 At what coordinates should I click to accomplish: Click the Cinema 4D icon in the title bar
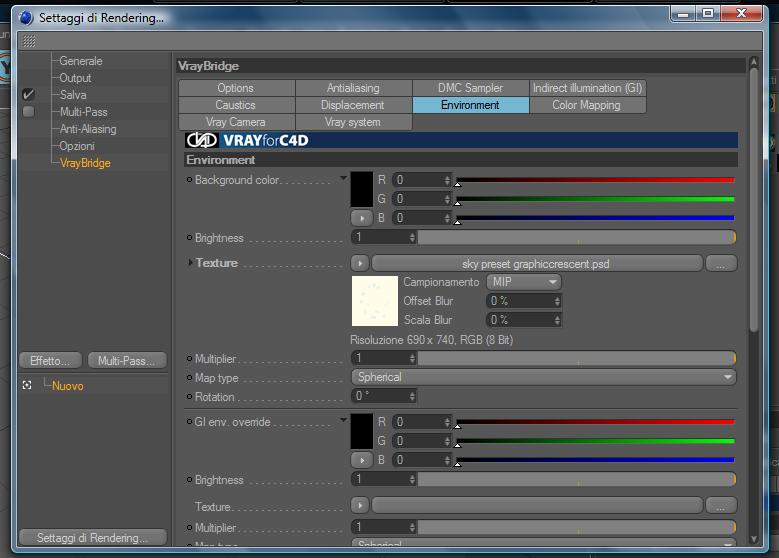click(26, 18)
